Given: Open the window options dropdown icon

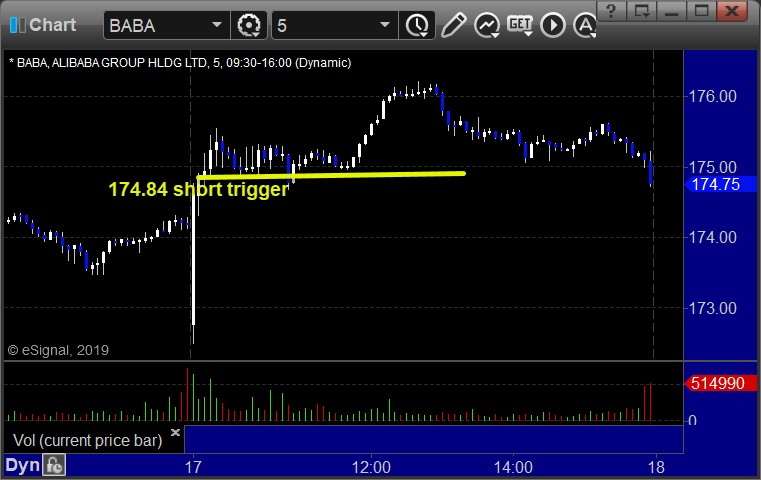Looking at the screenshot, I should [x=641, y=11].
